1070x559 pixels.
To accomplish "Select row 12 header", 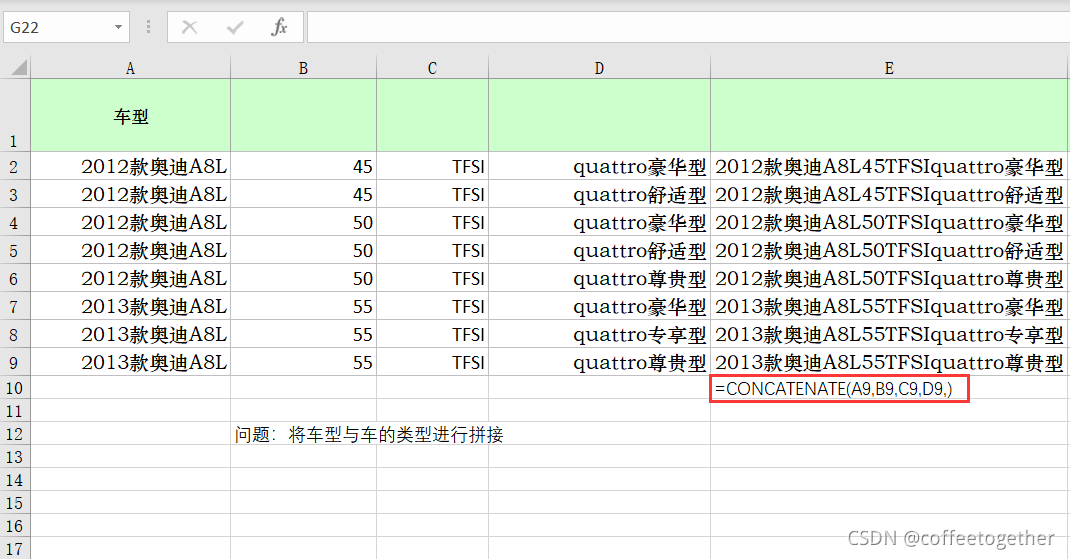I will pyautogui.click(x=15, y=433).
